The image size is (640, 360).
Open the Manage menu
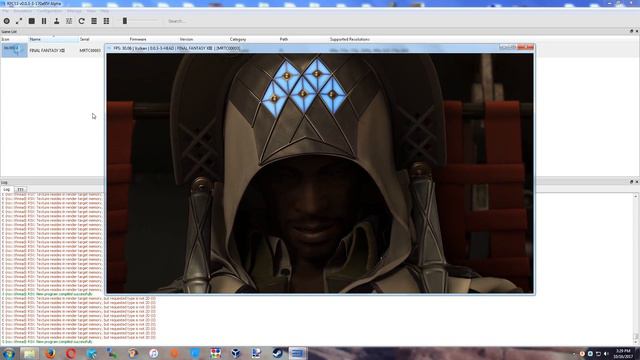click(x=74, y=11)
